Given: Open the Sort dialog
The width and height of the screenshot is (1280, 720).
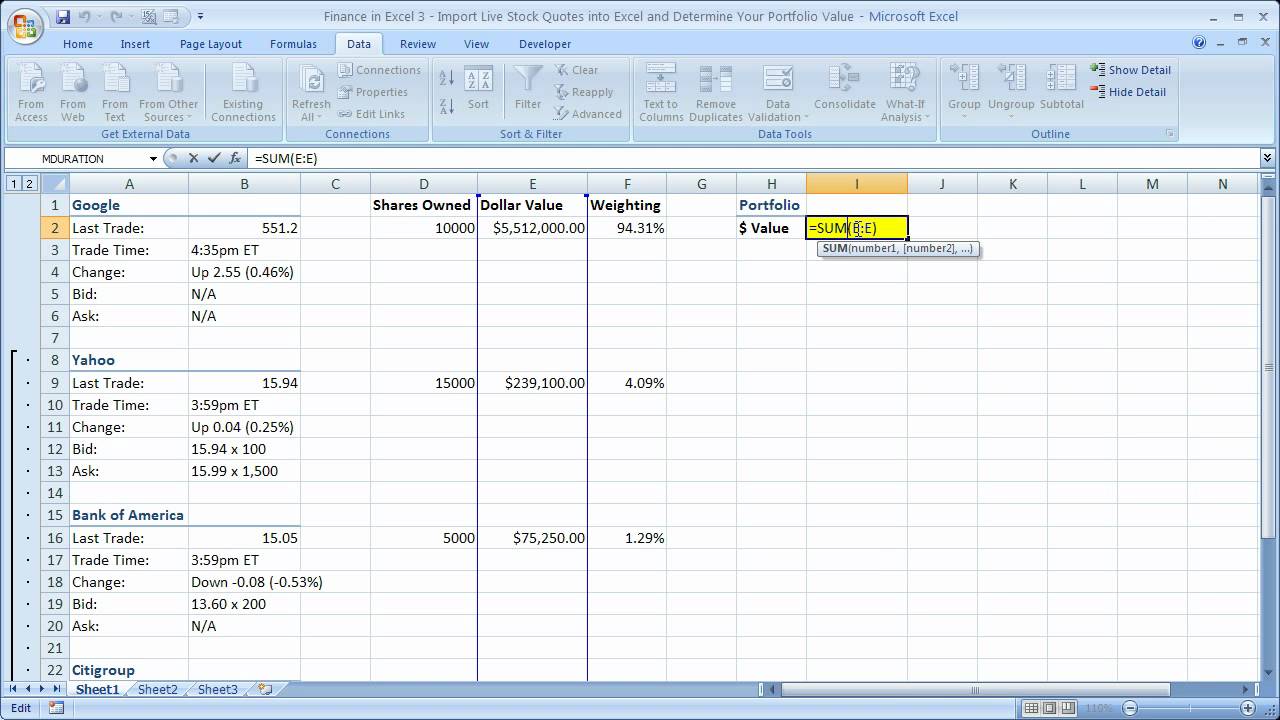Looking at the screenshot, I should coord(479,88).
